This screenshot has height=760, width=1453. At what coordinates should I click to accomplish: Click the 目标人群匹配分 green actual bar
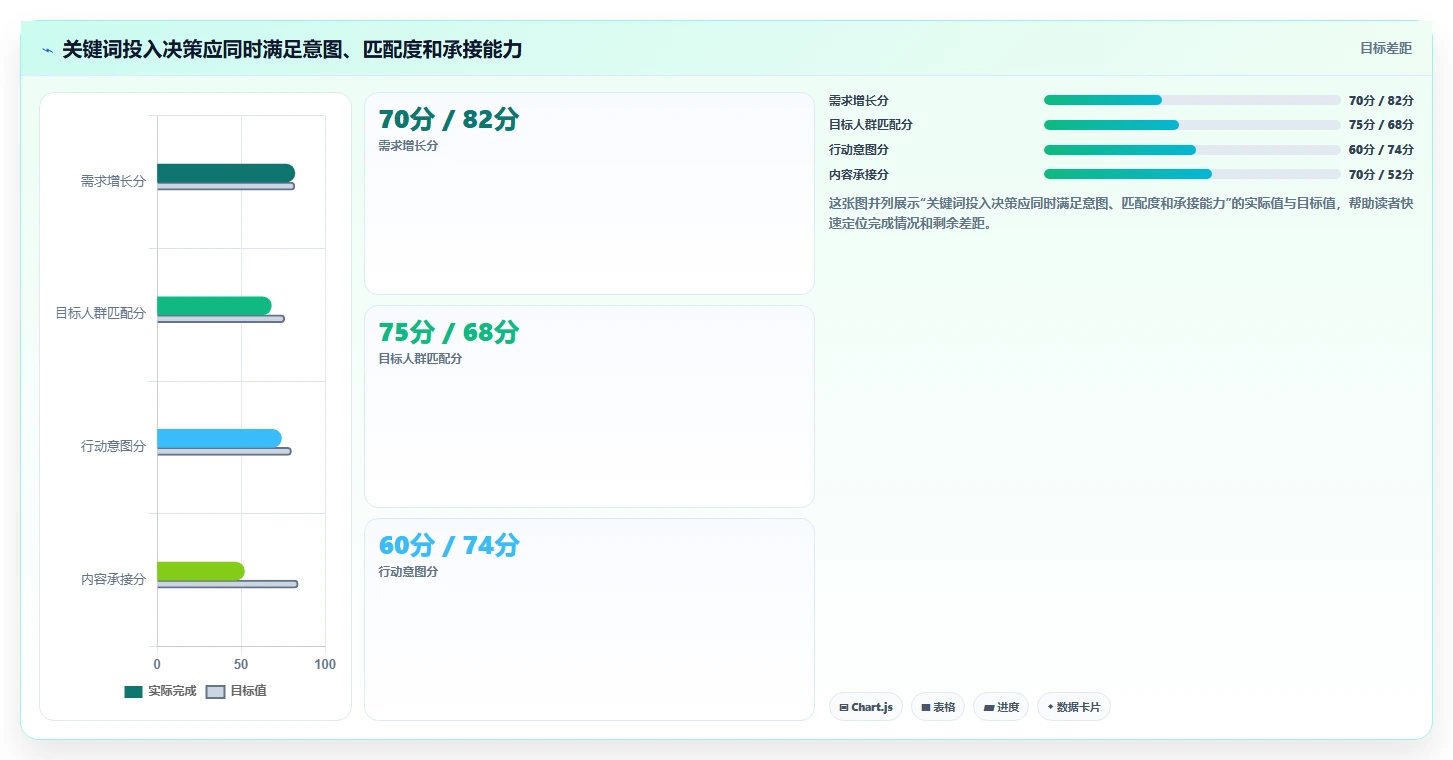[x=214, y=306]
